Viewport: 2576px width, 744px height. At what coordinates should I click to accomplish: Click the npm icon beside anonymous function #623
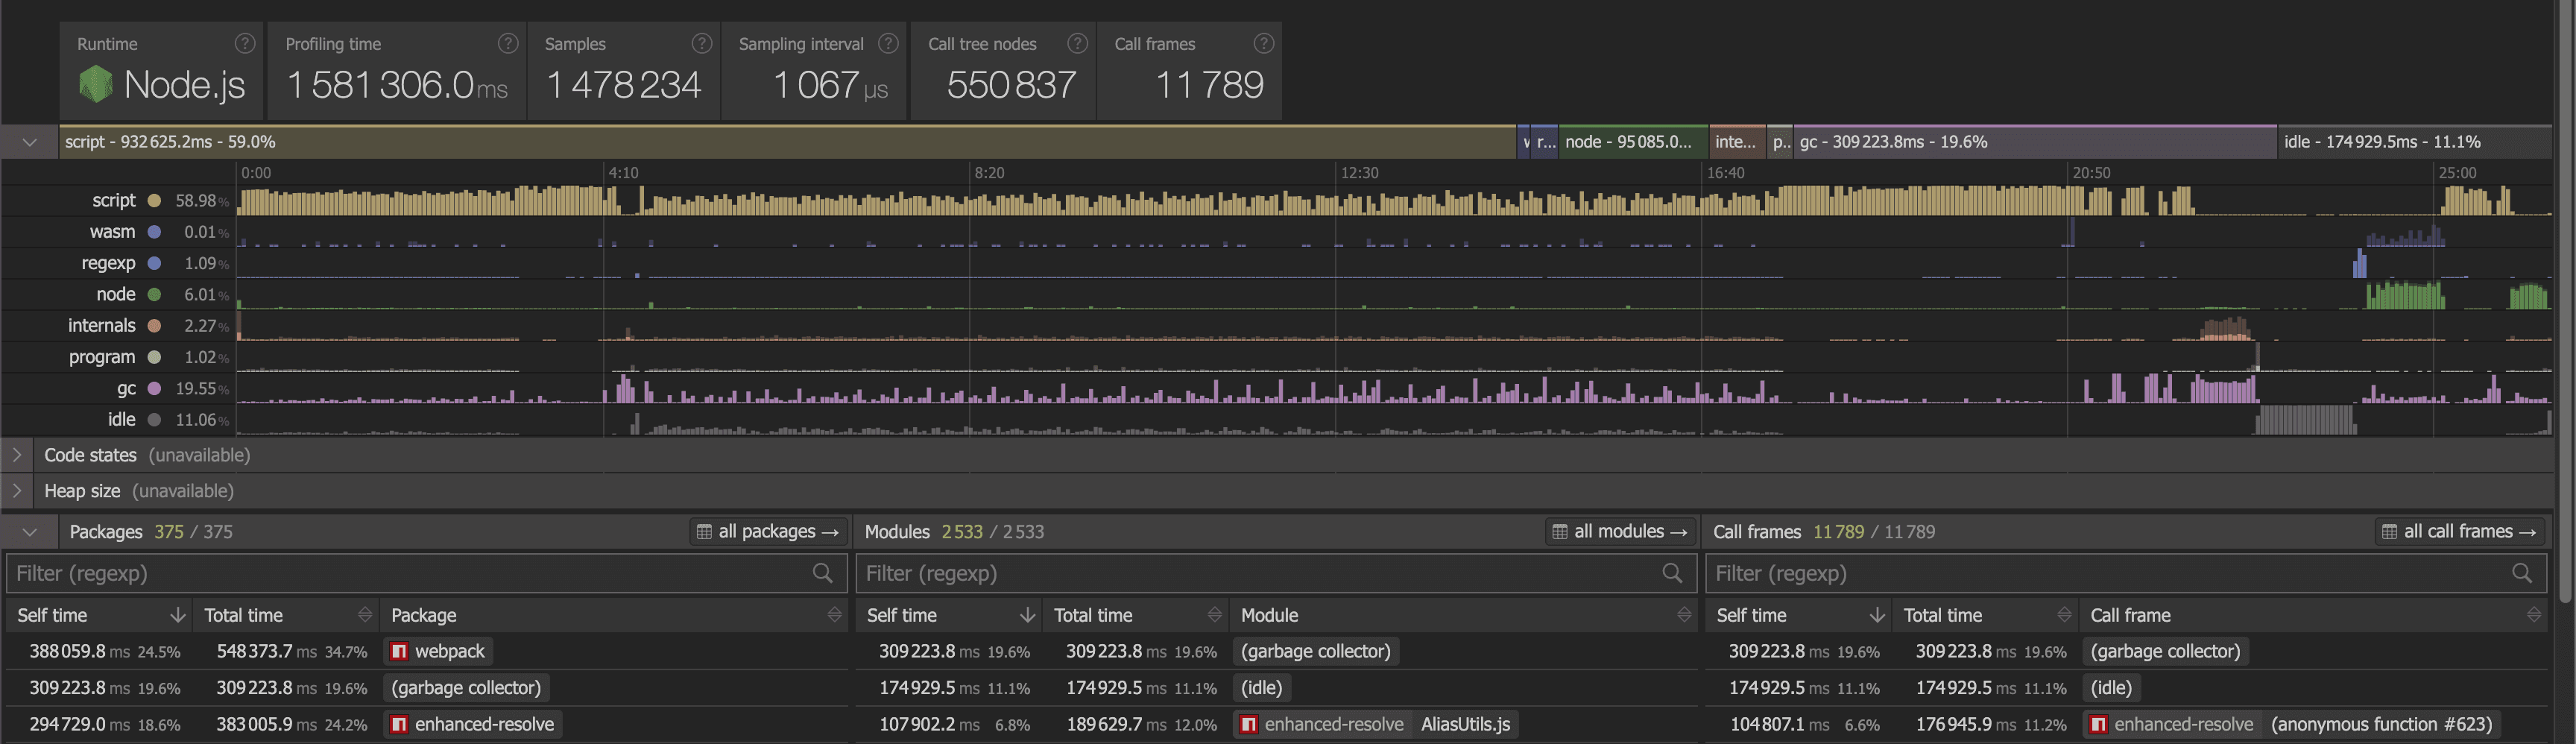(2099, 724)
